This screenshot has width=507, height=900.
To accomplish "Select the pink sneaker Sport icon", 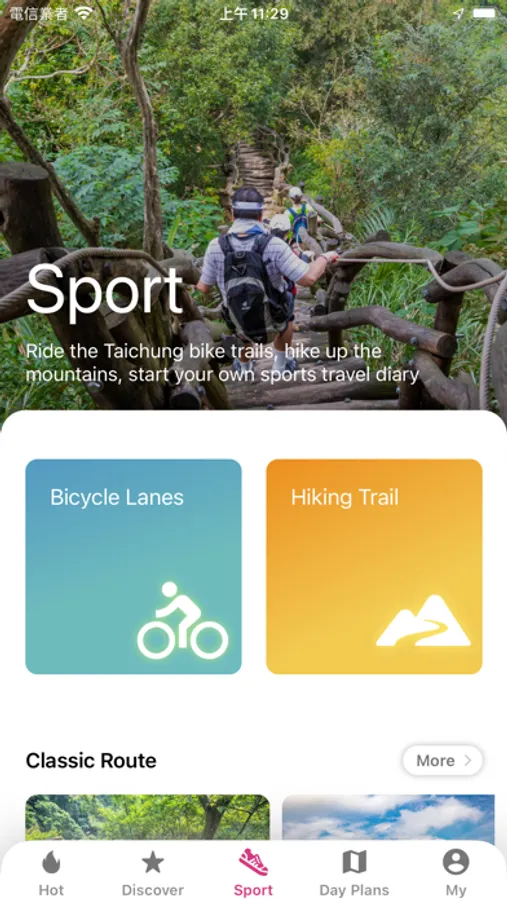I will 253,862.
